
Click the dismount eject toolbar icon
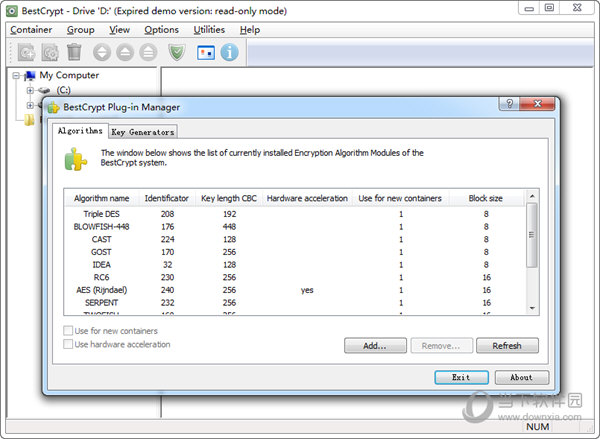(125, 52)
